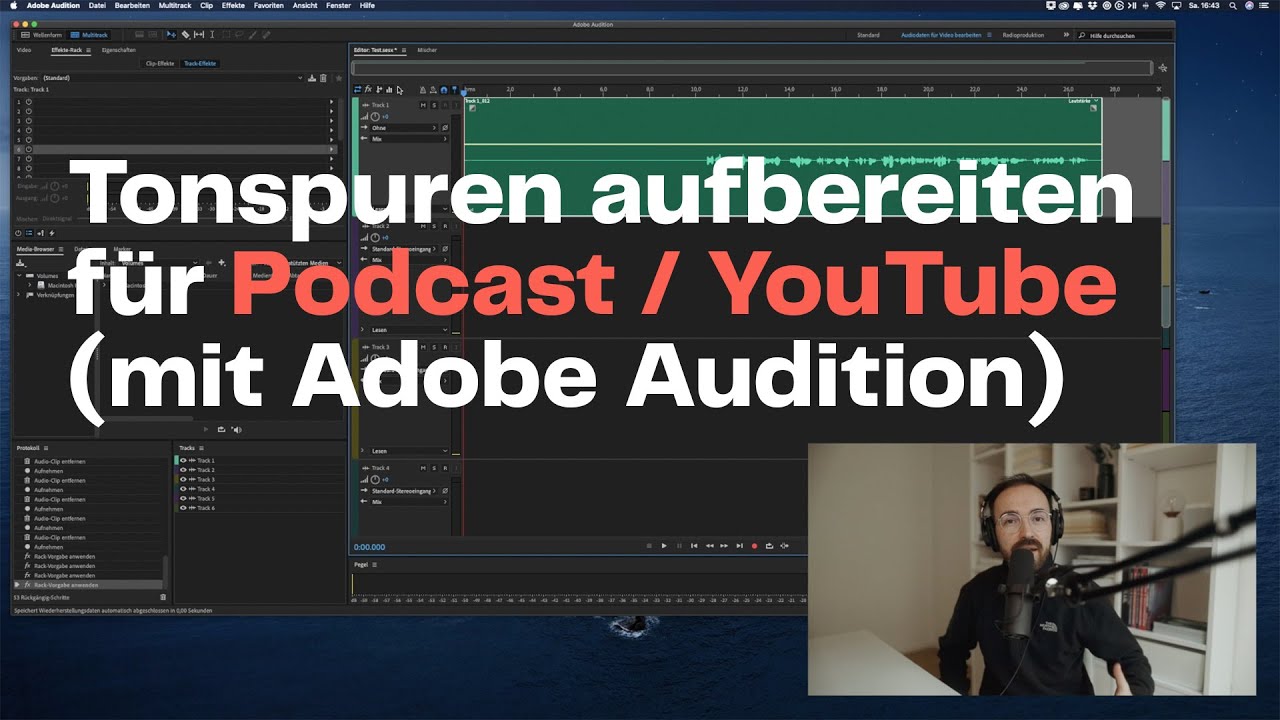Screen dimensions: 1280x720
Task: Switch to the Mischer tab
Action: (x=427, y=50)
